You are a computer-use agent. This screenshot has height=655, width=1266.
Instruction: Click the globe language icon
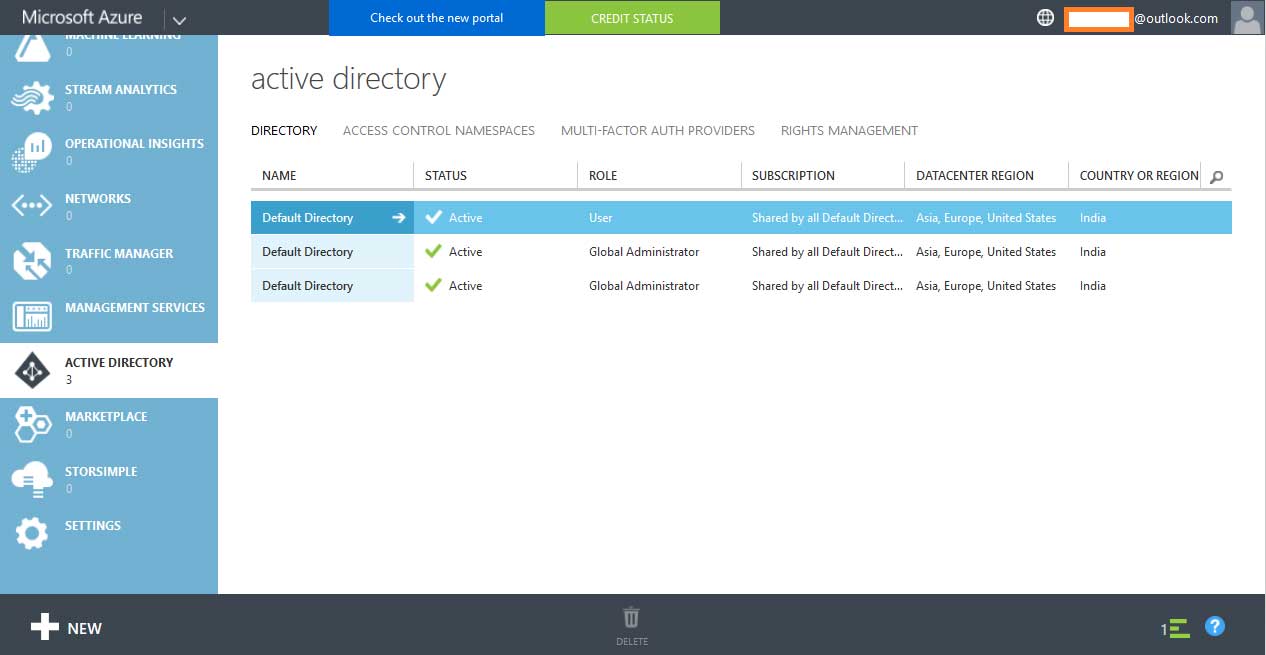[x=1045, y=18]
